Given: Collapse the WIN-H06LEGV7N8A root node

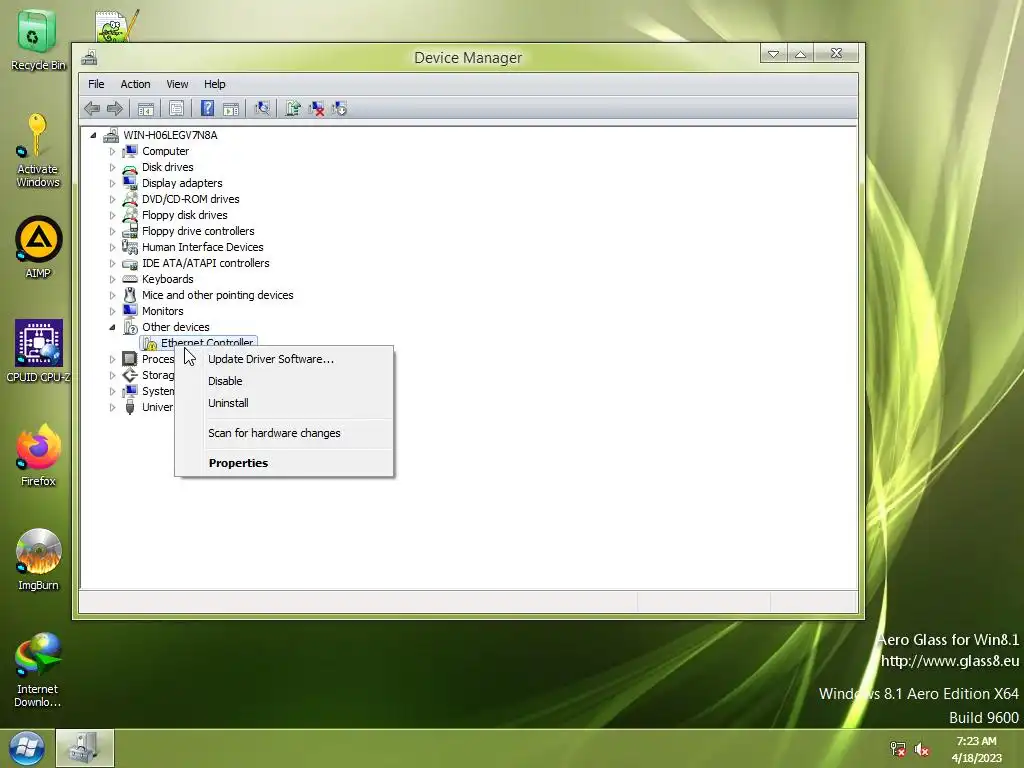Looking at the screenshot, I should tap(93, 135).
